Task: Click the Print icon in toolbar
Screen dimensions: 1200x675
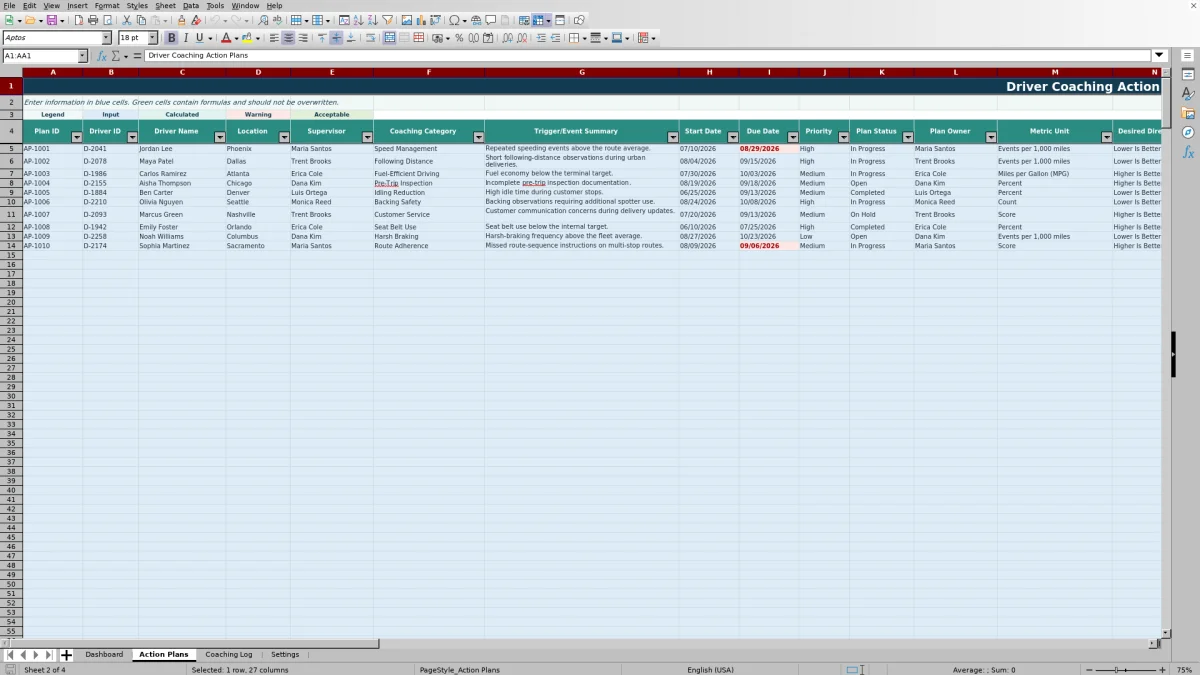Action: pos(93,20)
